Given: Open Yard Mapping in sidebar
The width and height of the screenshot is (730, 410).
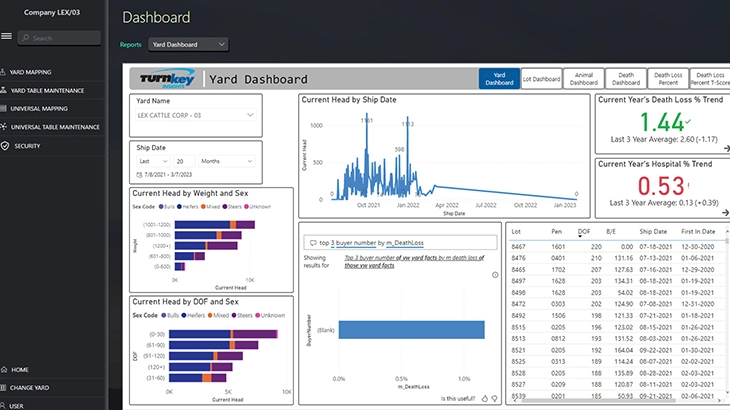Looking at the screenshot, I should click(30, 72).
